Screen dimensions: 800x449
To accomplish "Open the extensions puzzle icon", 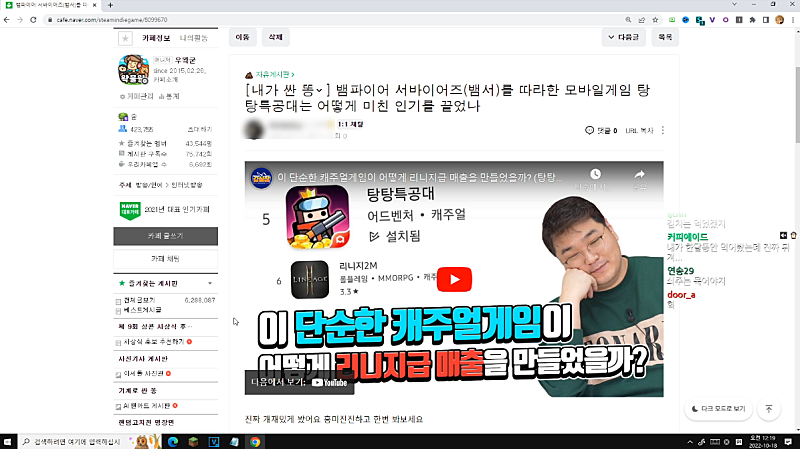I will (752, 20).
